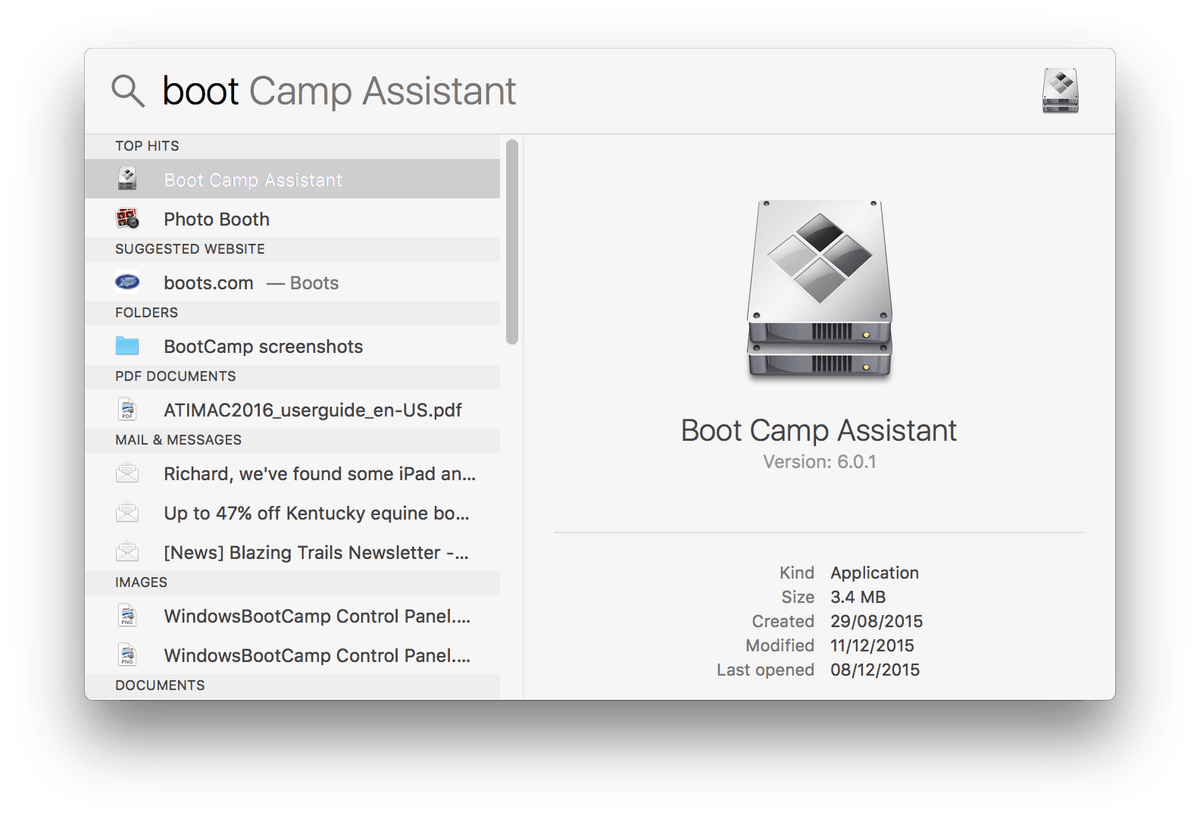Viewport: 1200px width, 821px height.
Task: Open first WindowsBootCamp Control Panel image
Action: [x=316, y=616]
